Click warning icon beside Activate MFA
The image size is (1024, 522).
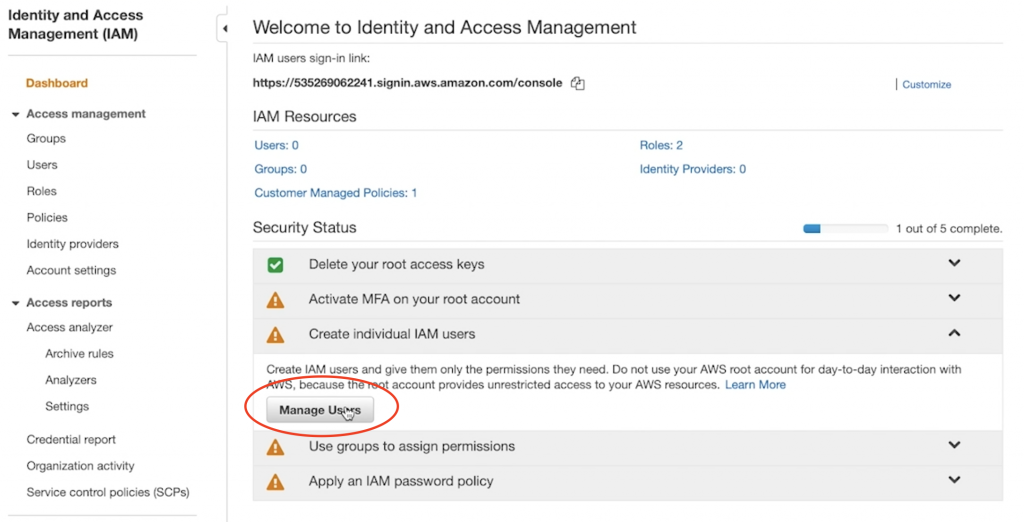pyautogui.click(x=276, y=300)
